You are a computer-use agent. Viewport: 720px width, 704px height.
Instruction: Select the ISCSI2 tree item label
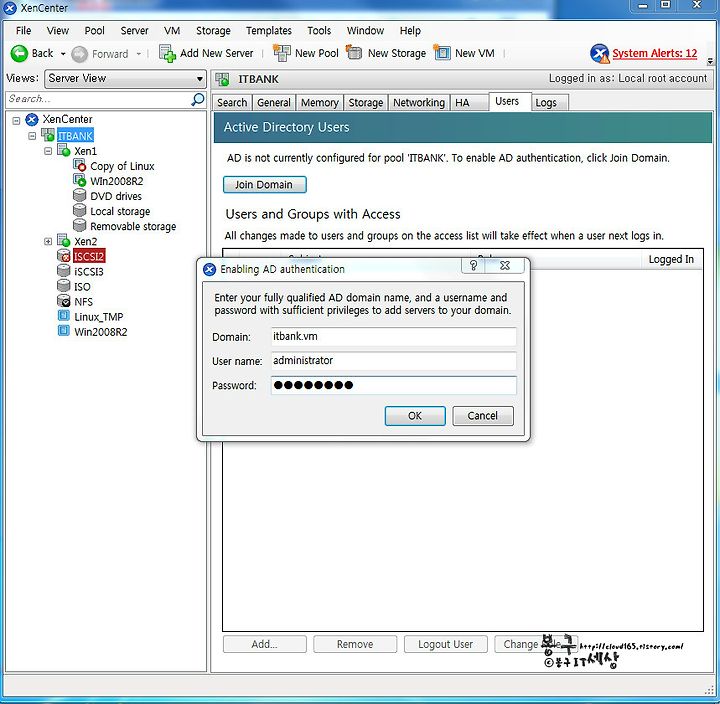pos(89,256)
